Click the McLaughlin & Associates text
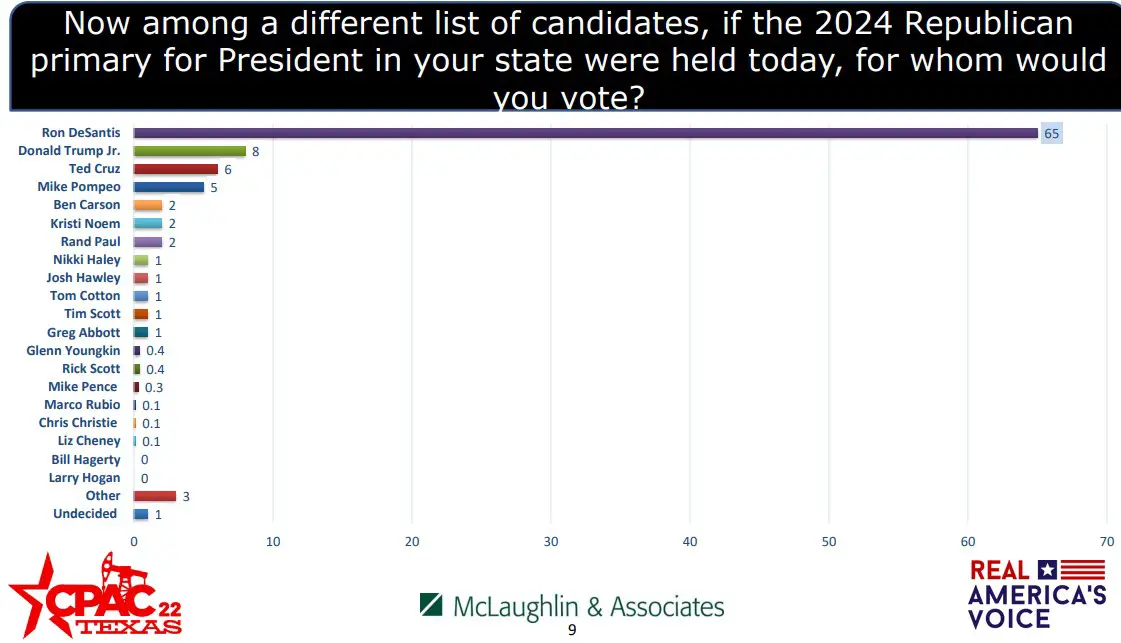1121x643 pixels. [x=588, y=607]
